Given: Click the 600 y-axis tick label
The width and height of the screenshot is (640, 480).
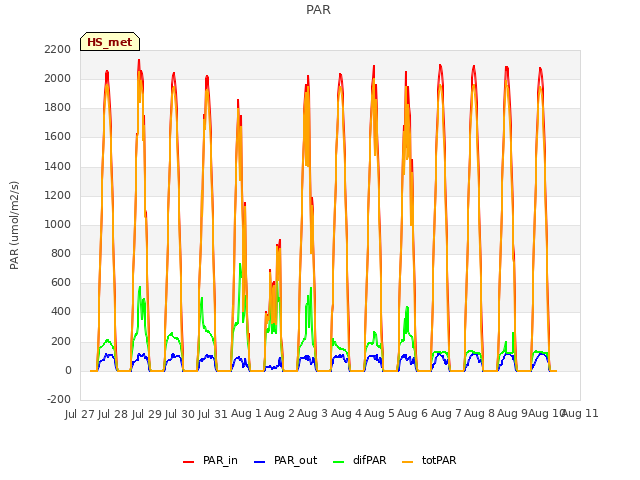Looking at the screenshot, I should tap(61, 282).
